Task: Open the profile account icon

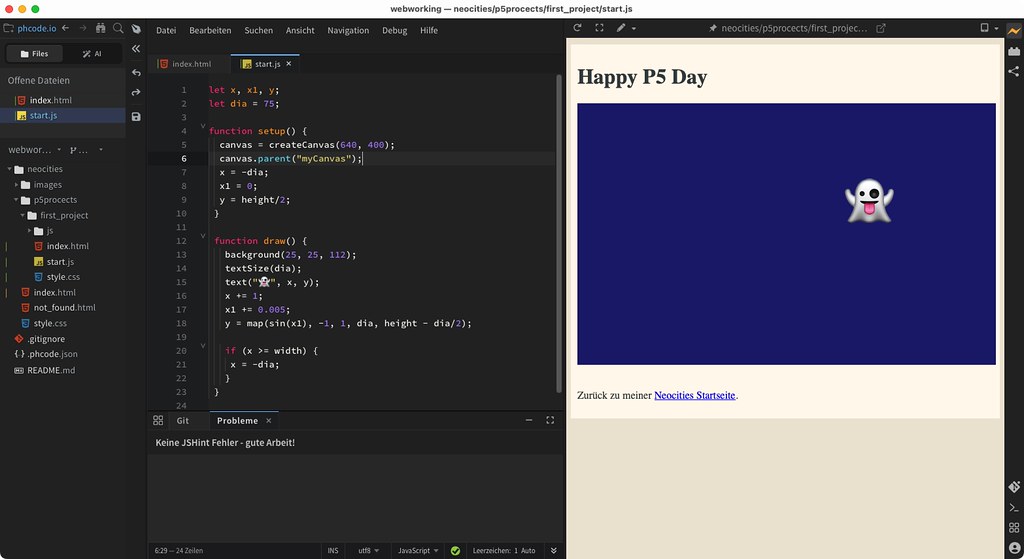Action: click(1014, 548)
